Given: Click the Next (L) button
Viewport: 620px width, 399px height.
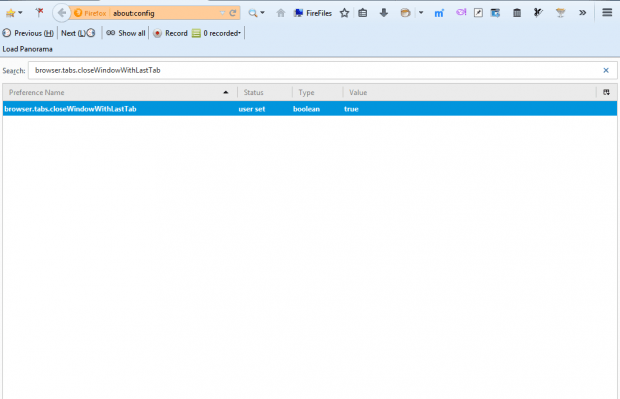Looking at the screenshot, I should tap(78, 33).
